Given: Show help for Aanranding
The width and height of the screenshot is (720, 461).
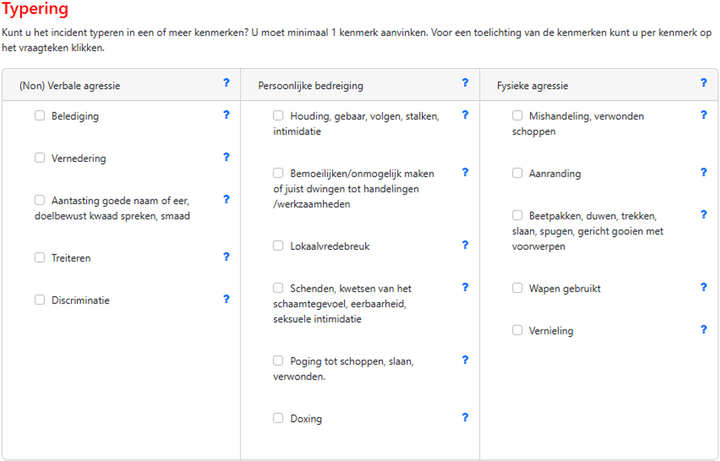Looking at the screenshot, I should tap(704, 172).
